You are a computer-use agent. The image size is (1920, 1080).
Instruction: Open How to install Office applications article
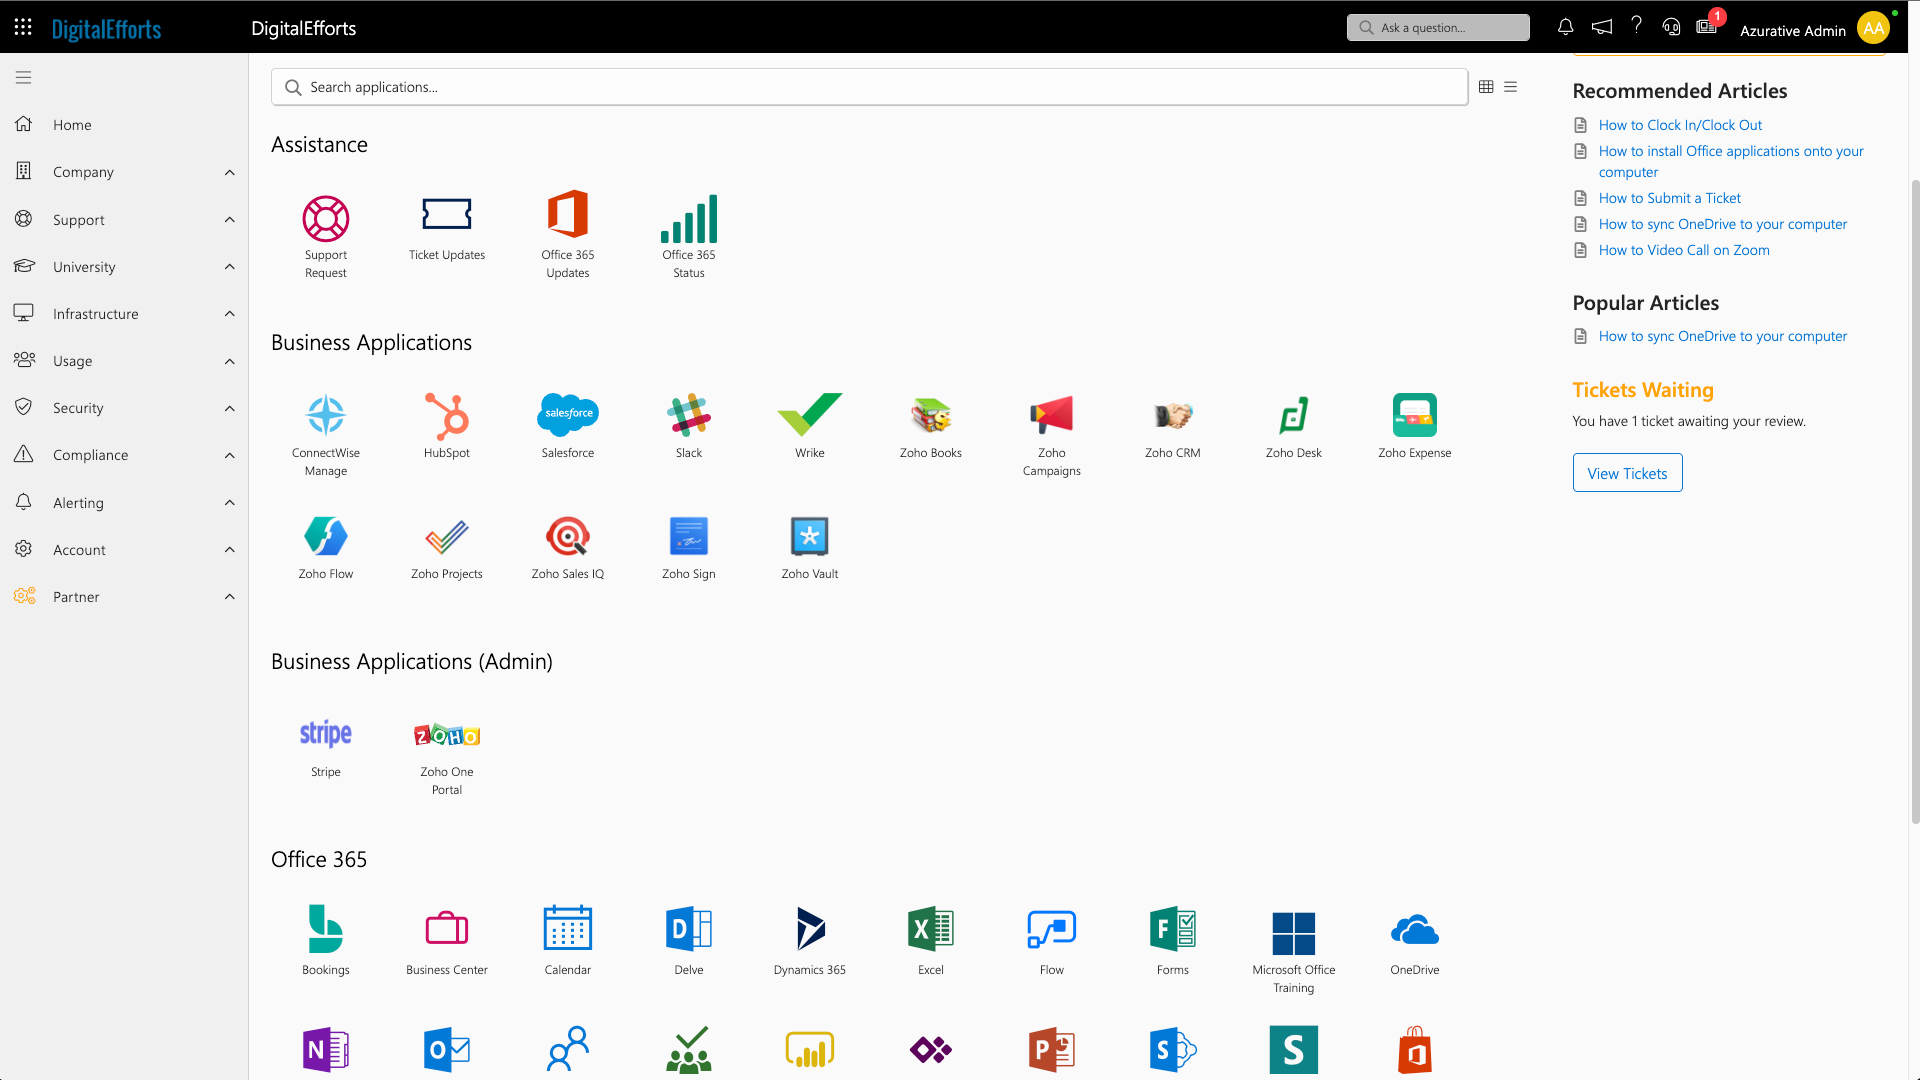(x=1731, y=161)
